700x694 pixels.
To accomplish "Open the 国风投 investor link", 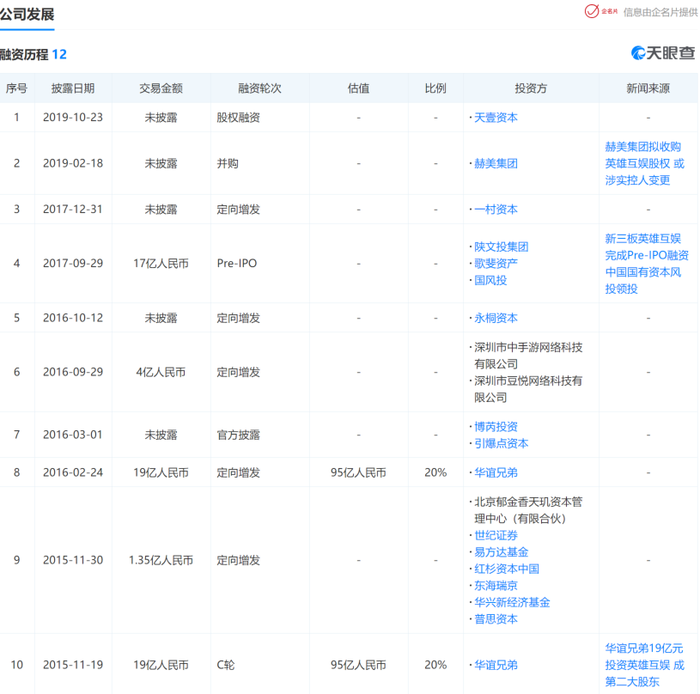I will click(x=490, y=280).
